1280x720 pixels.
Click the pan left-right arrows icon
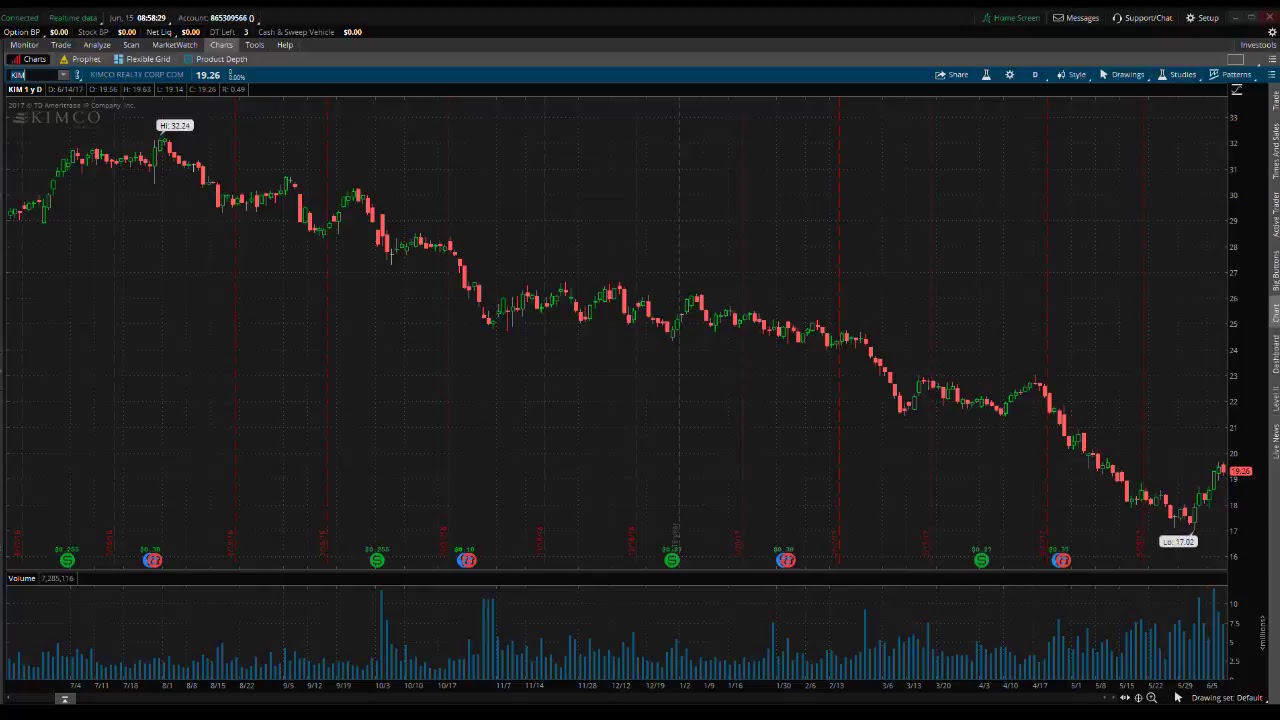tap(1125, 698)
